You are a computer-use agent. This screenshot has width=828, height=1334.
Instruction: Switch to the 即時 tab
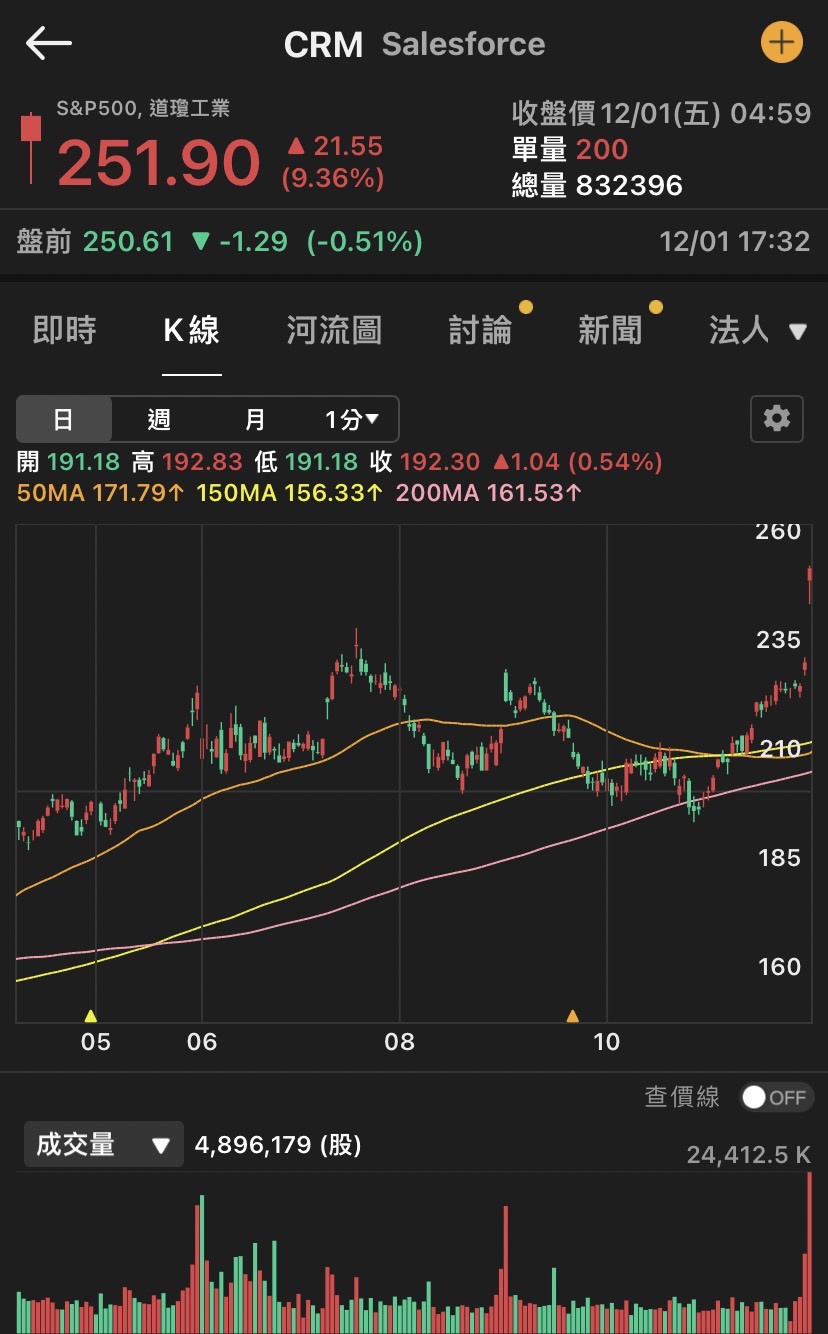(64, 330)
